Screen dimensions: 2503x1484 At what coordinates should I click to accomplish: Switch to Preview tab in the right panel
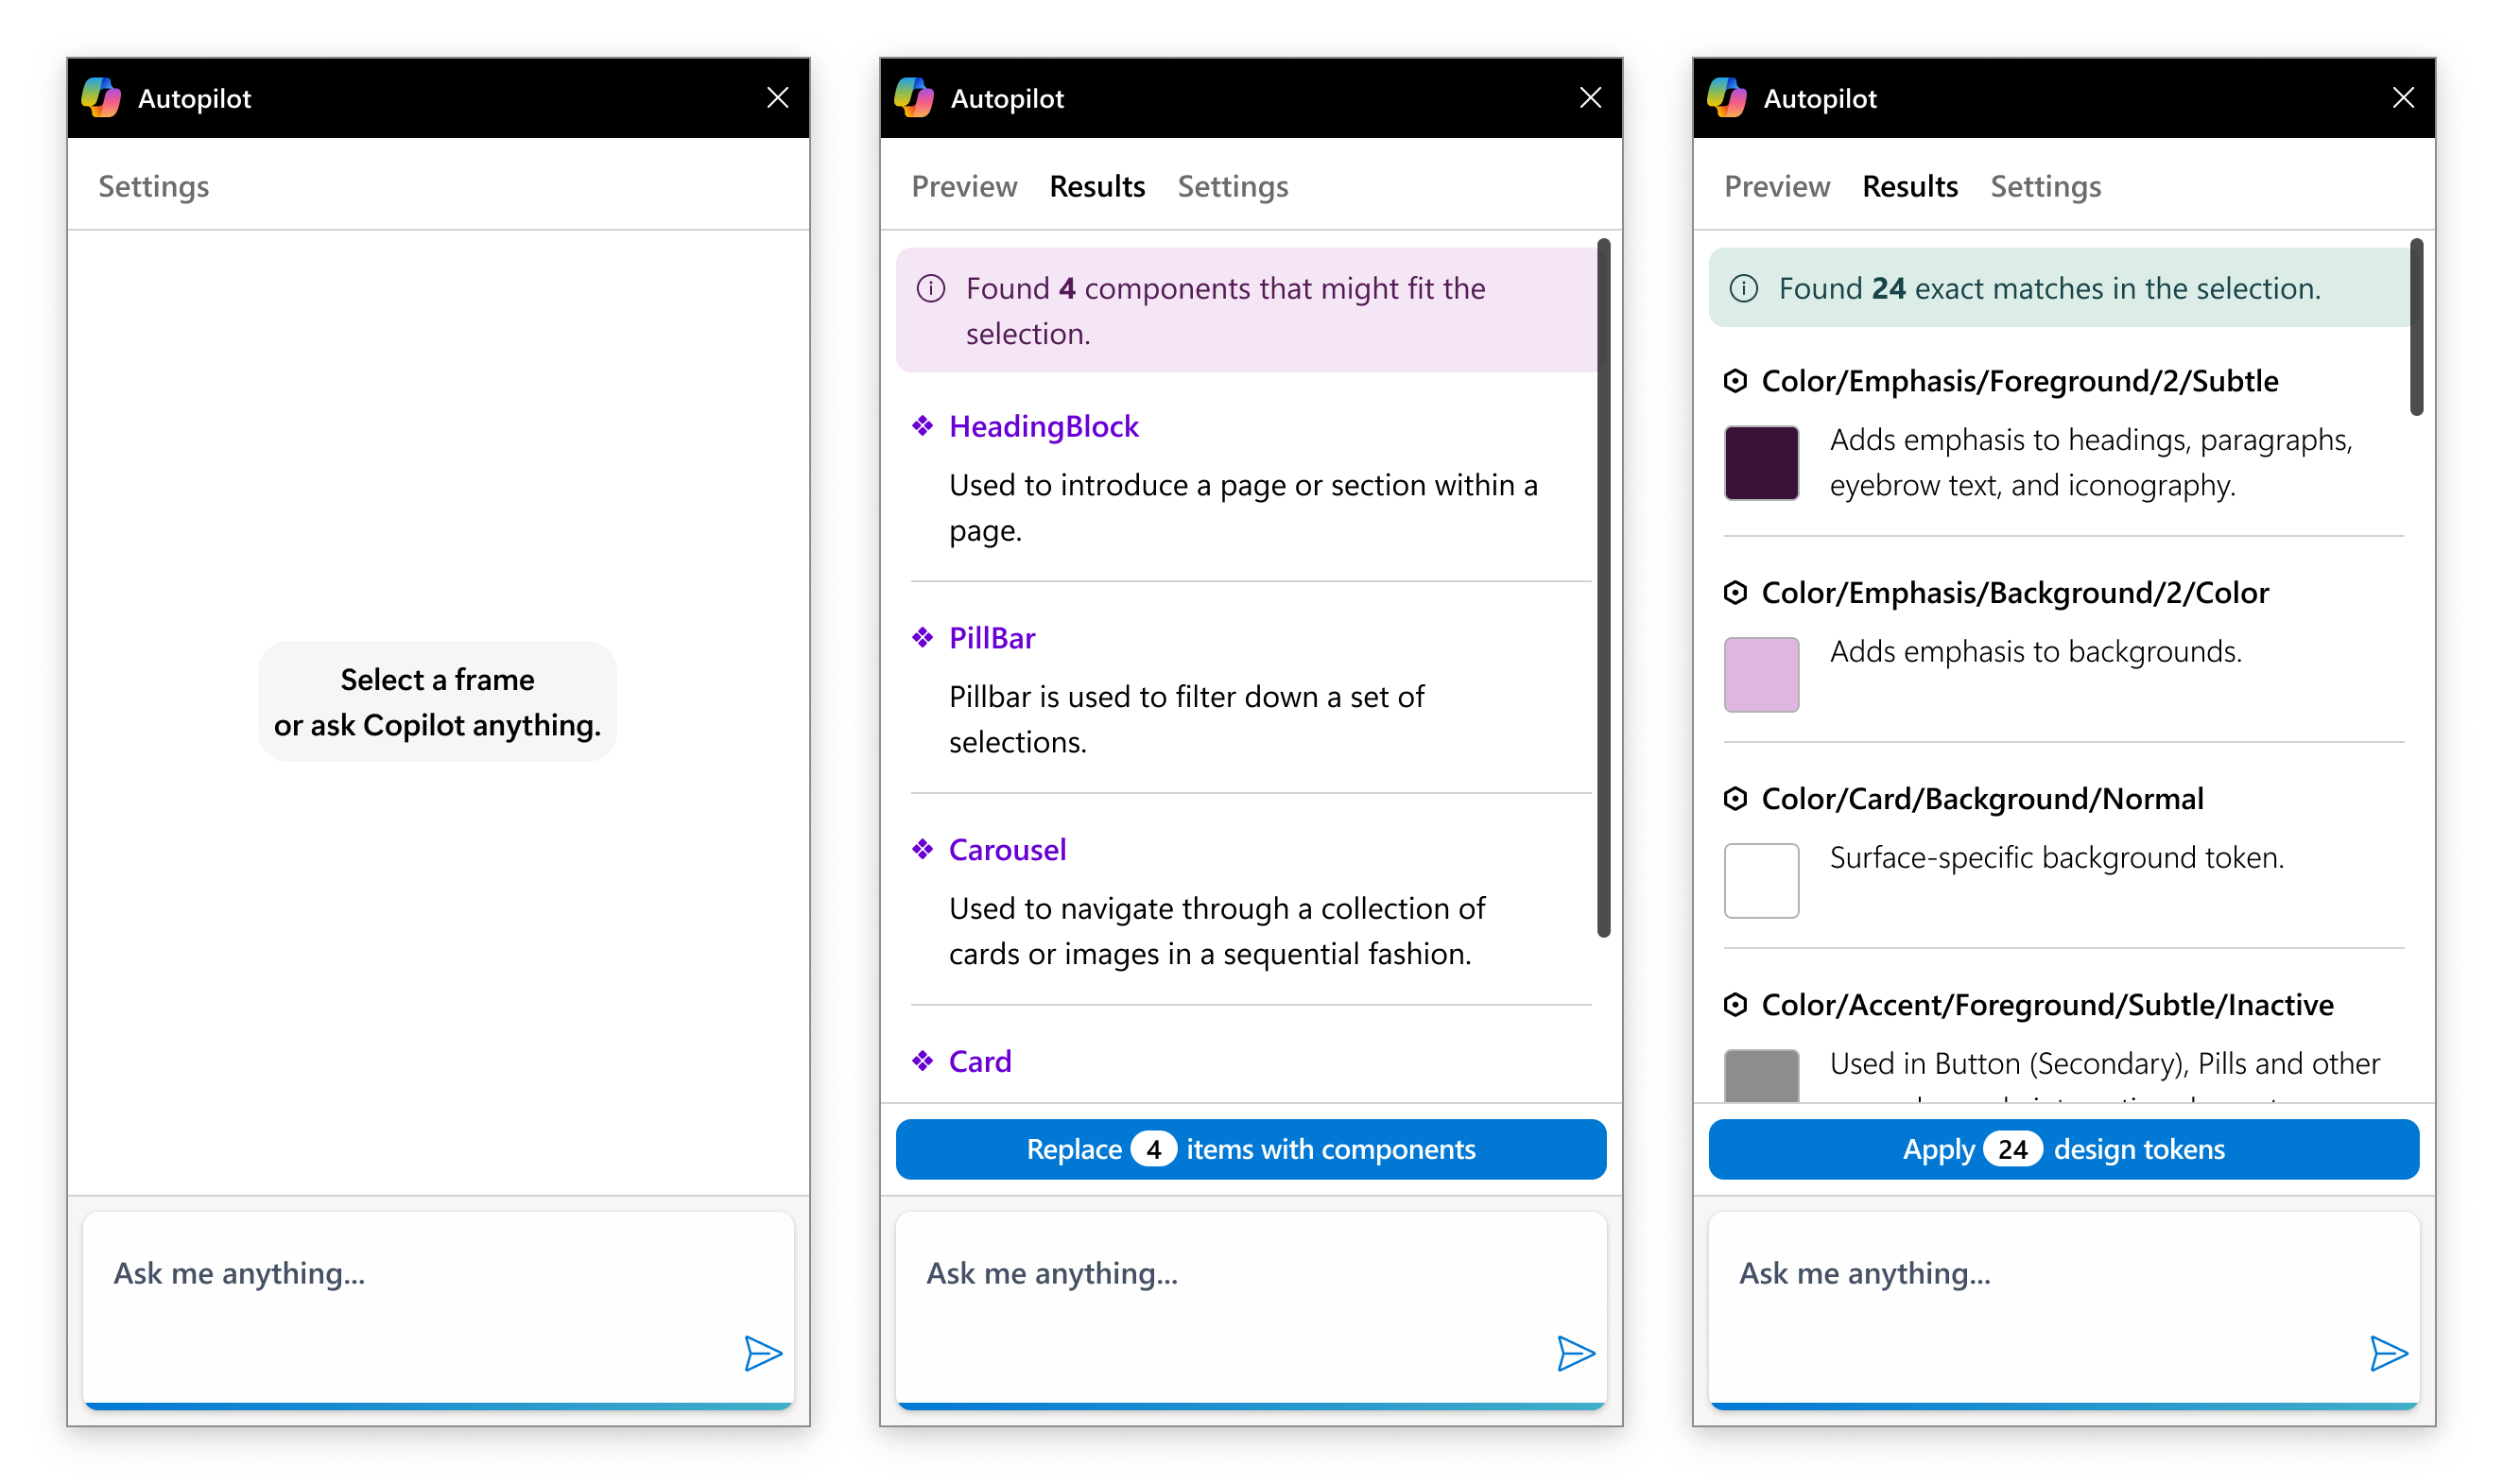(1777, 187)
